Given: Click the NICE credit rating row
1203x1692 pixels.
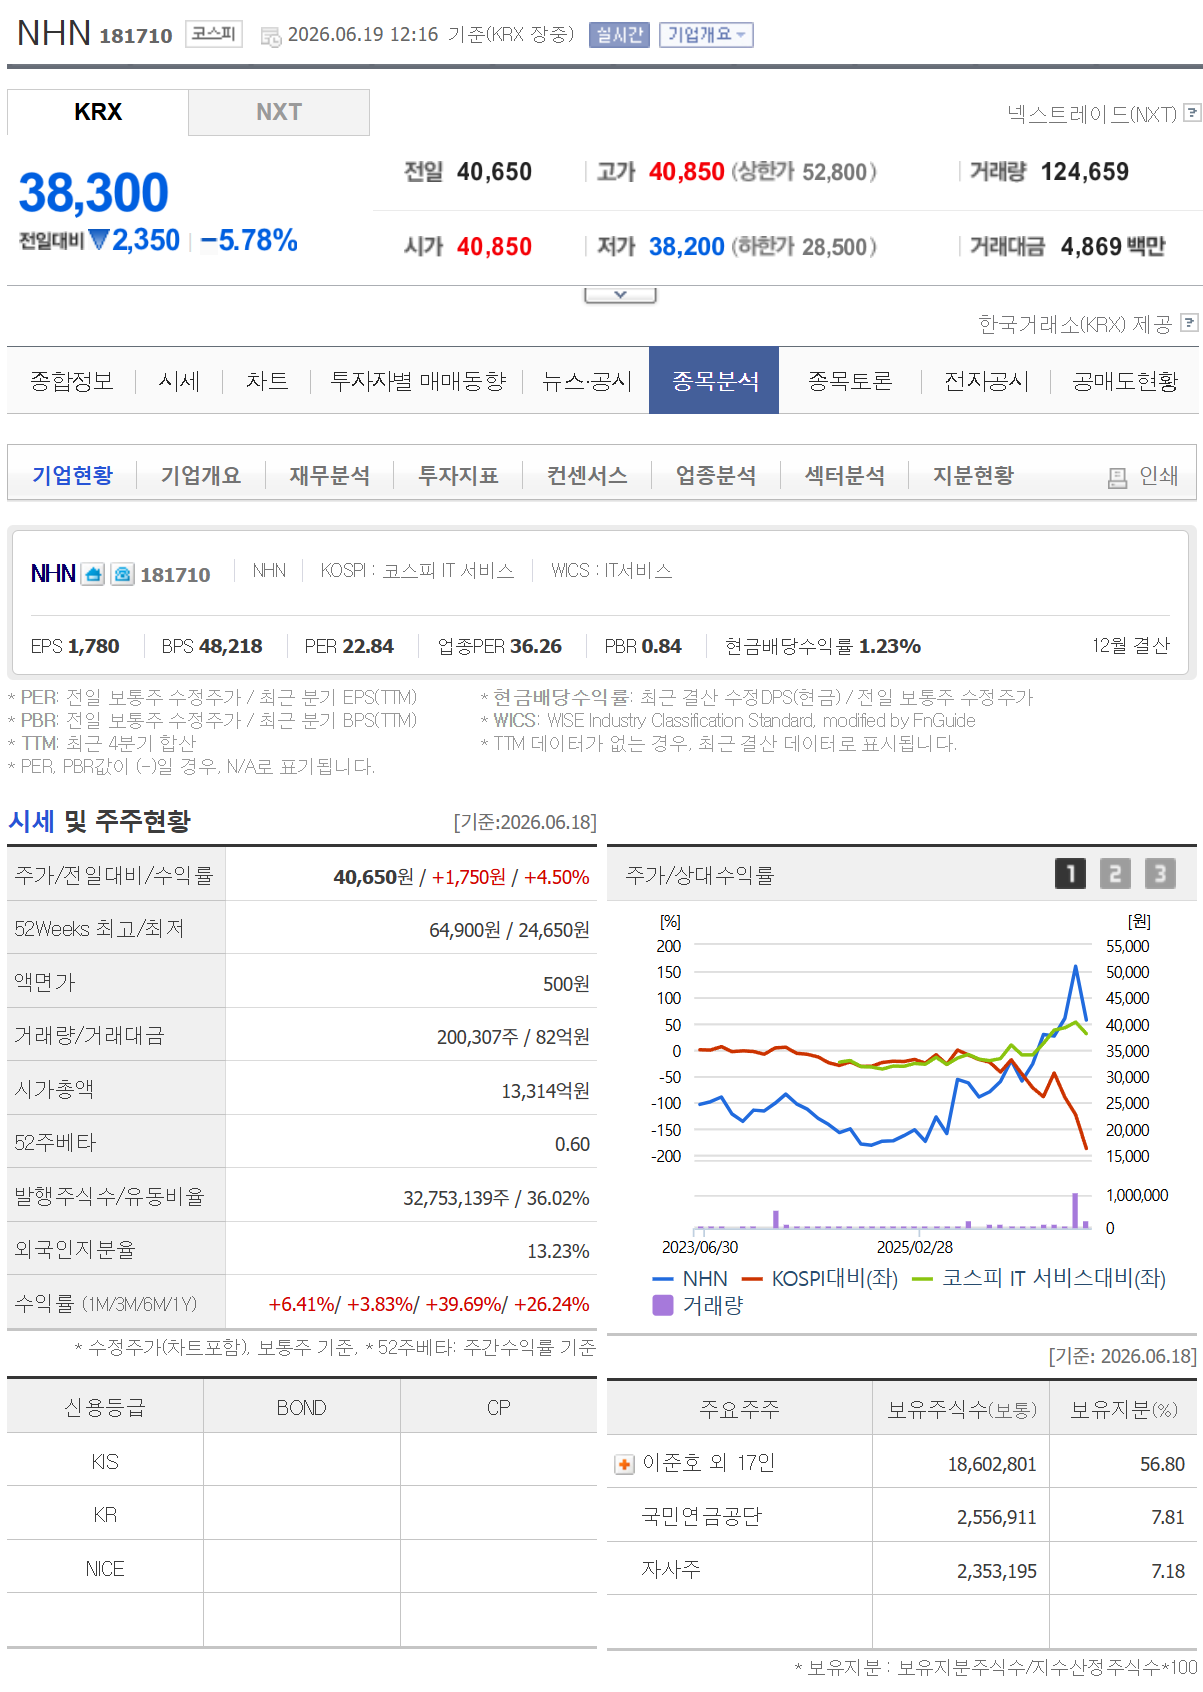Looking at the screenshot, I should point(302,1569).
